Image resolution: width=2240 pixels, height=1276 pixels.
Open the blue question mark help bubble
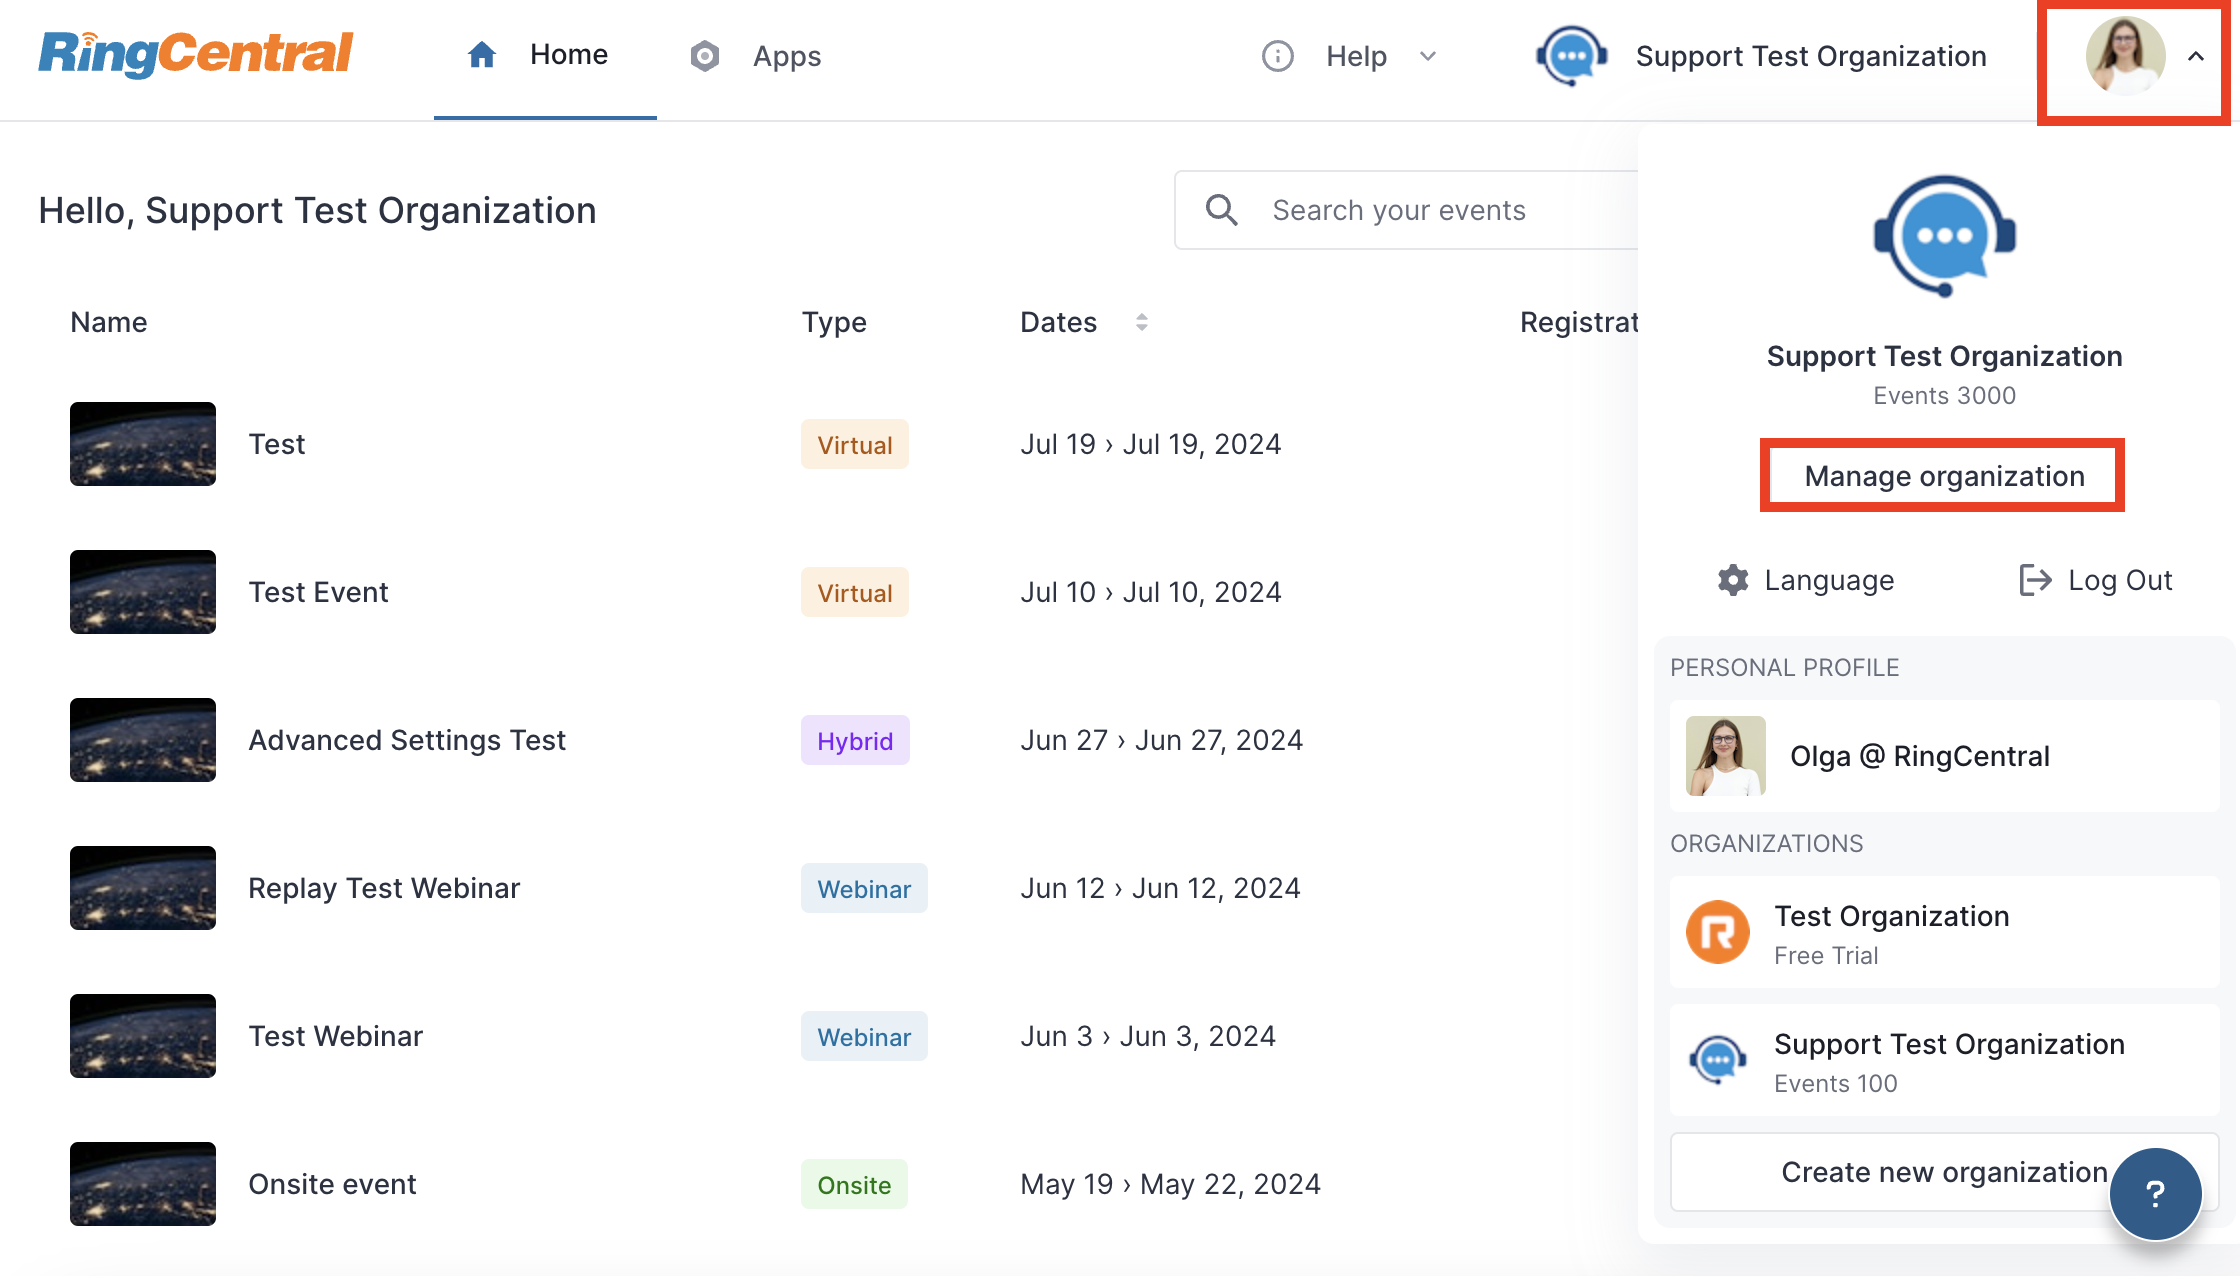[x=2155, y=1193]
